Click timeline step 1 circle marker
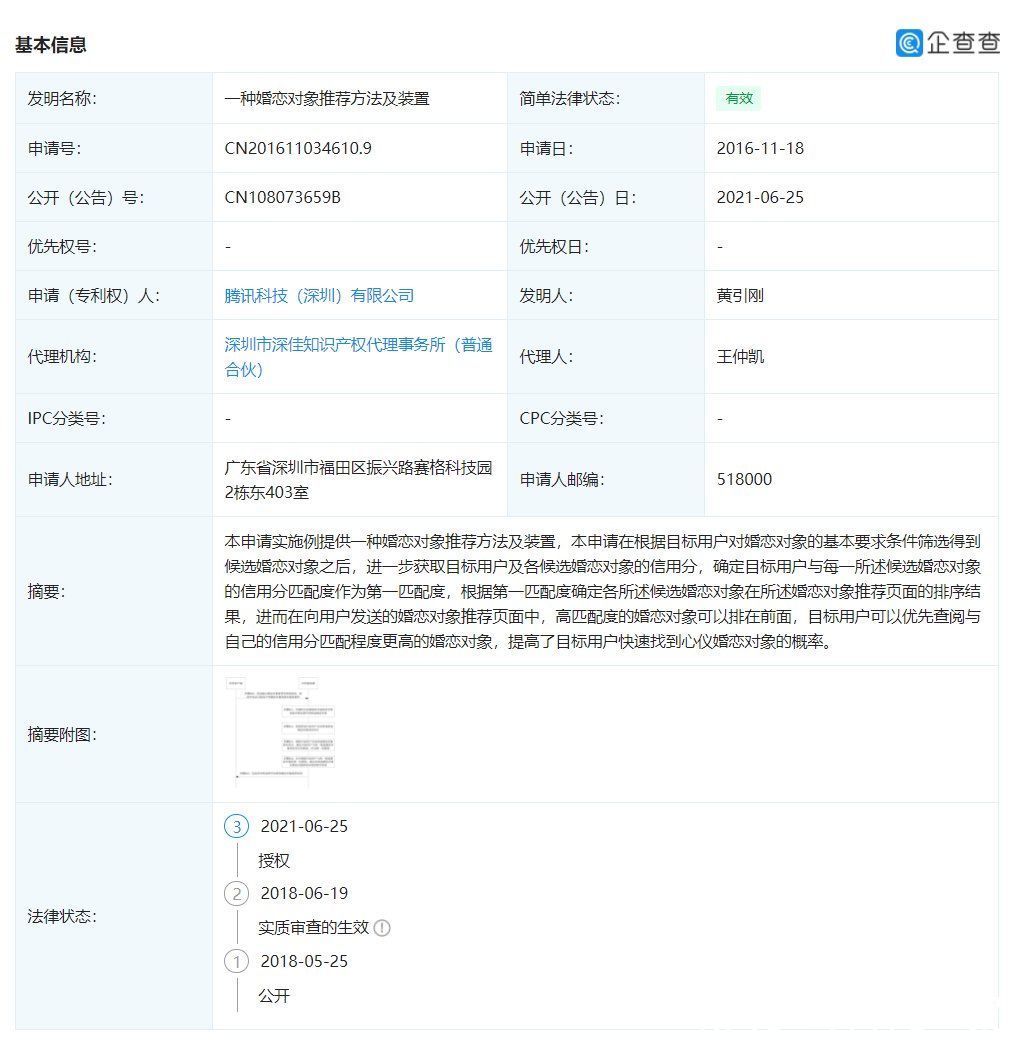Viewport: 1013px width, 1046px height. (237, 961)
